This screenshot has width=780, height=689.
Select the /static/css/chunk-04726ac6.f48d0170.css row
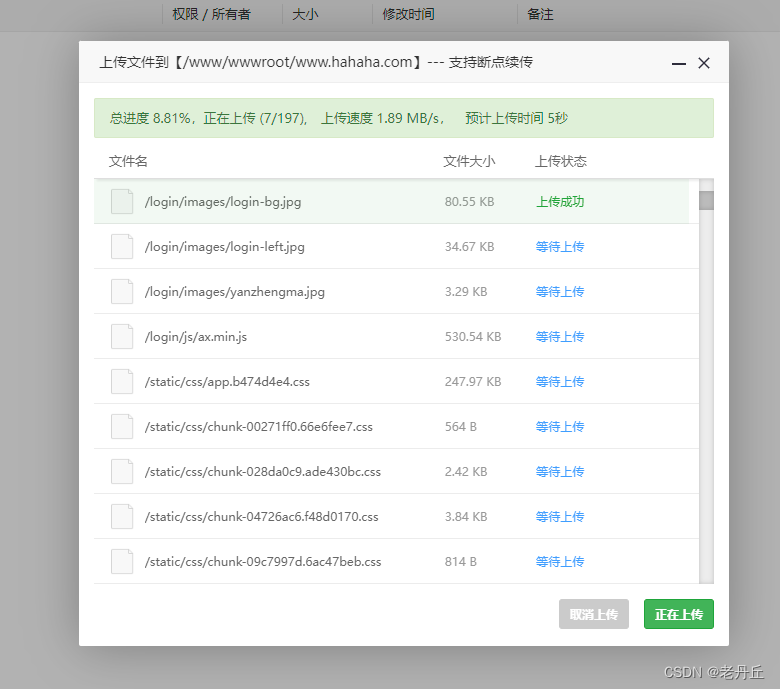pyautogui.click(x=396, y=516)
